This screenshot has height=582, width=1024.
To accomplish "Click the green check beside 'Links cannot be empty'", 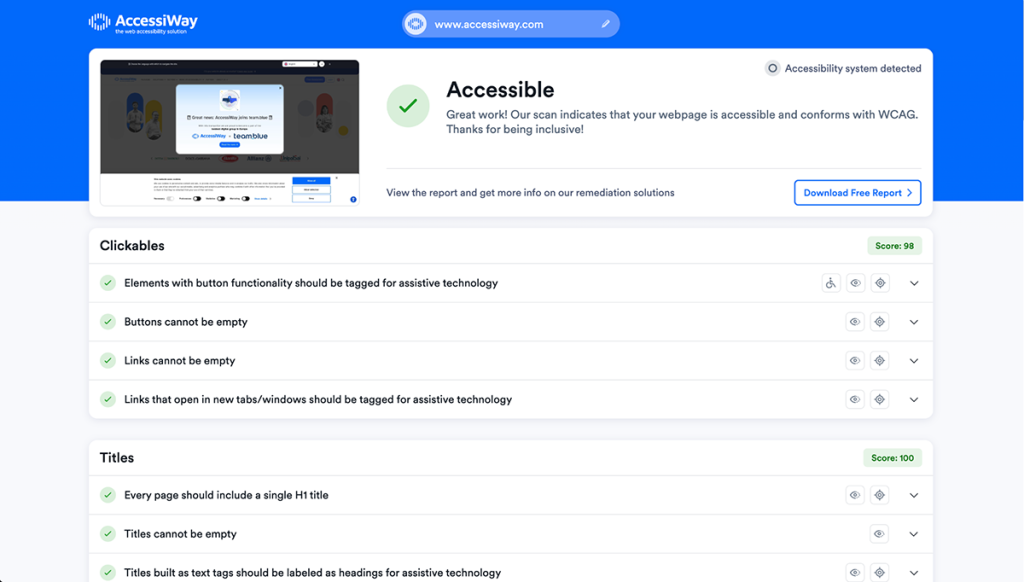I will (x=107, y=361).
